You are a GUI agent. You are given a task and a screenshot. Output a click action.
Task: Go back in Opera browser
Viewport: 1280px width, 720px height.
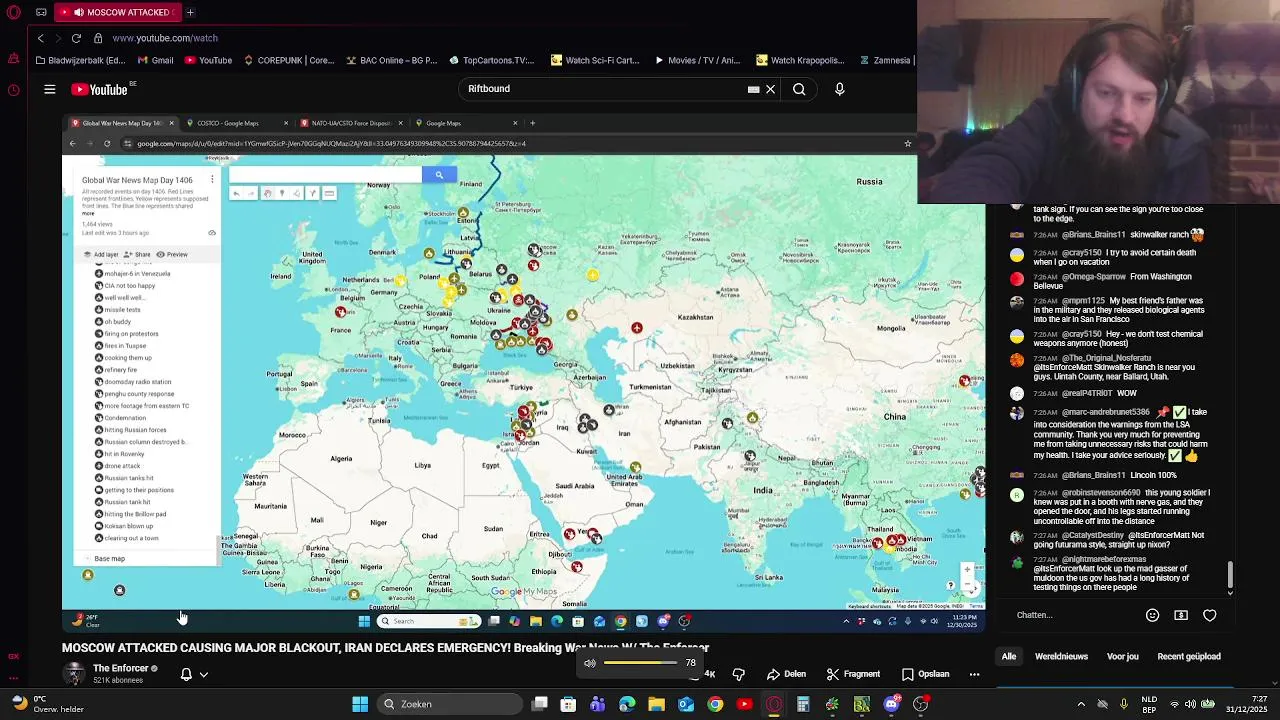pos(40,38)
